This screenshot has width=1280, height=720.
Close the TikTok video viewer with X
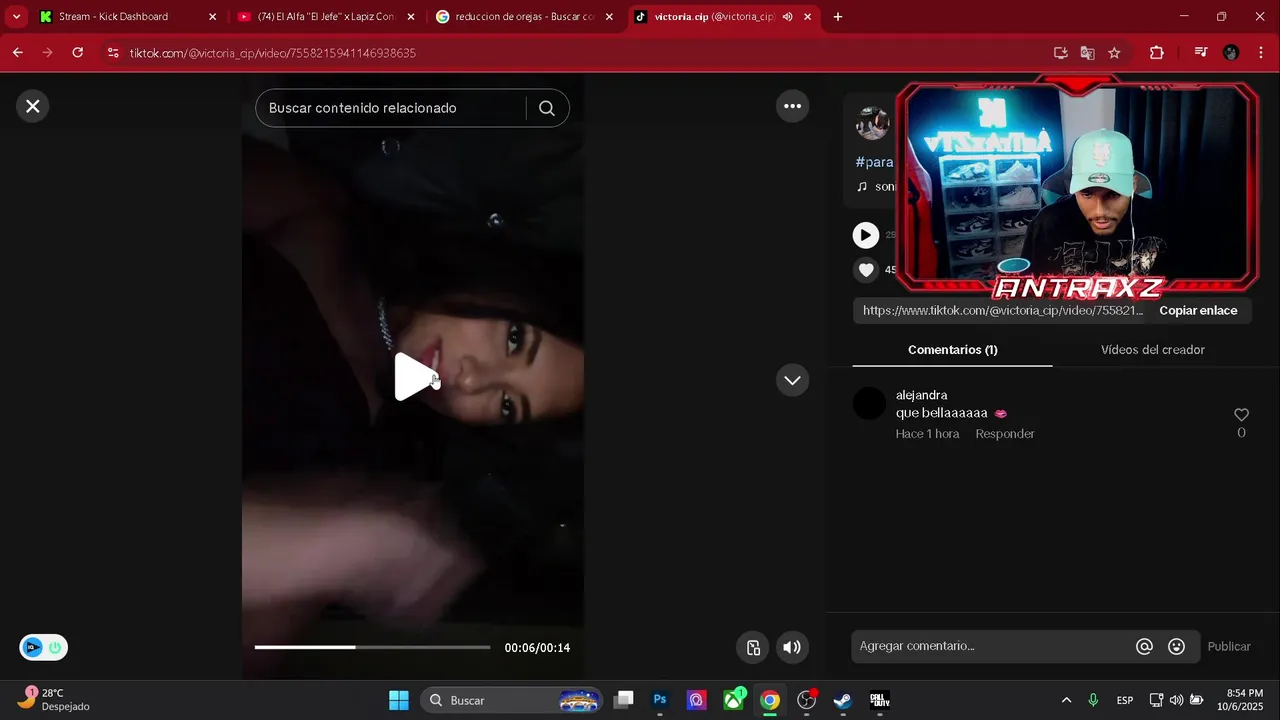pos(33,106)
